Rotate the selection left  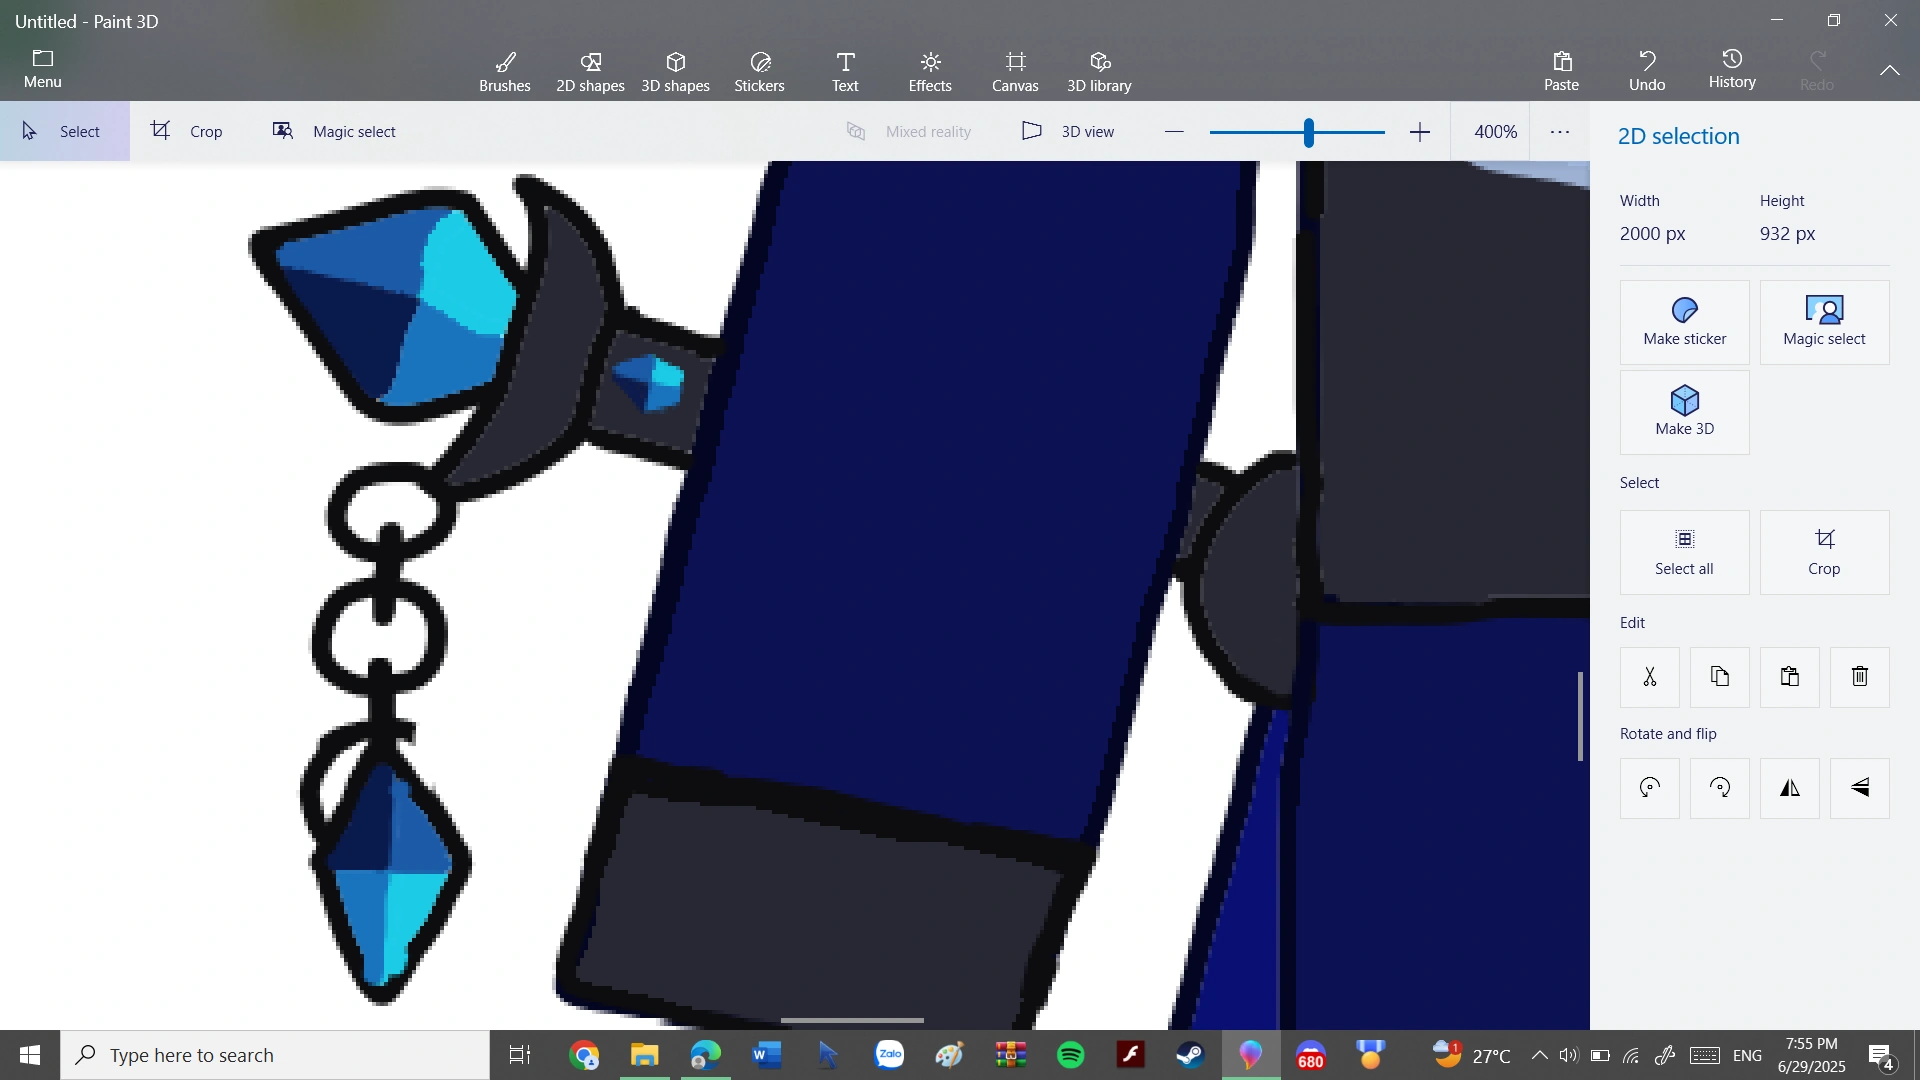(1649, 788)
